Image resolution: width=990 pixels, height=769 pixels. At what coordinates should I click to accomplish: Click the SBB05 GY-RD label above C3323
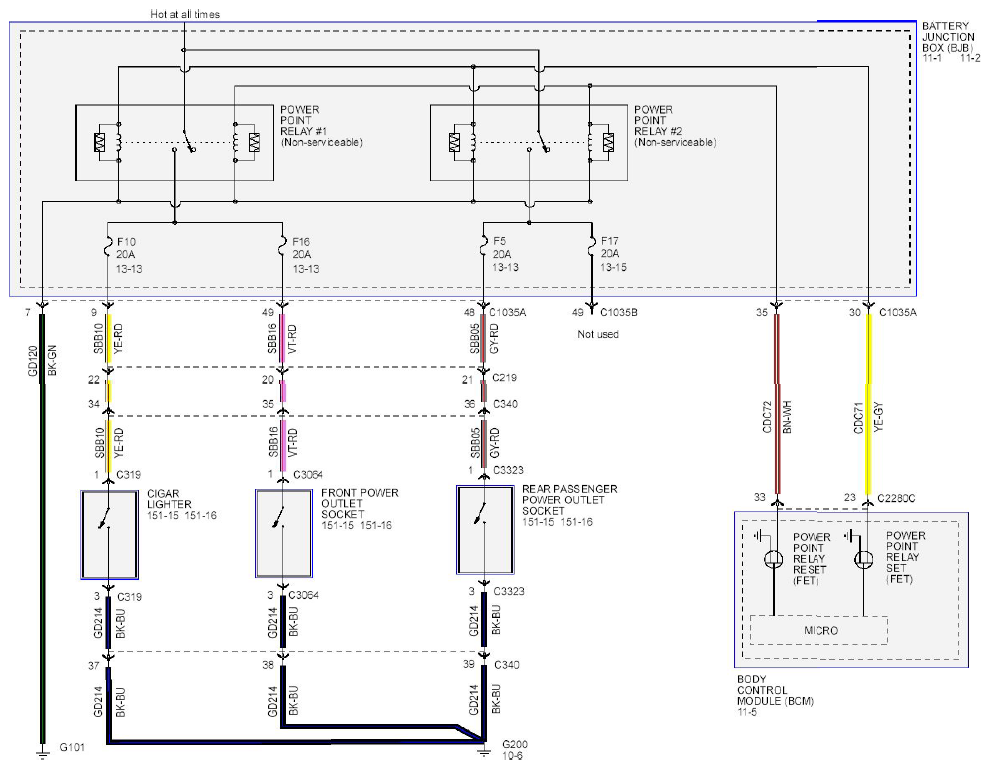(x=485, y=443)
